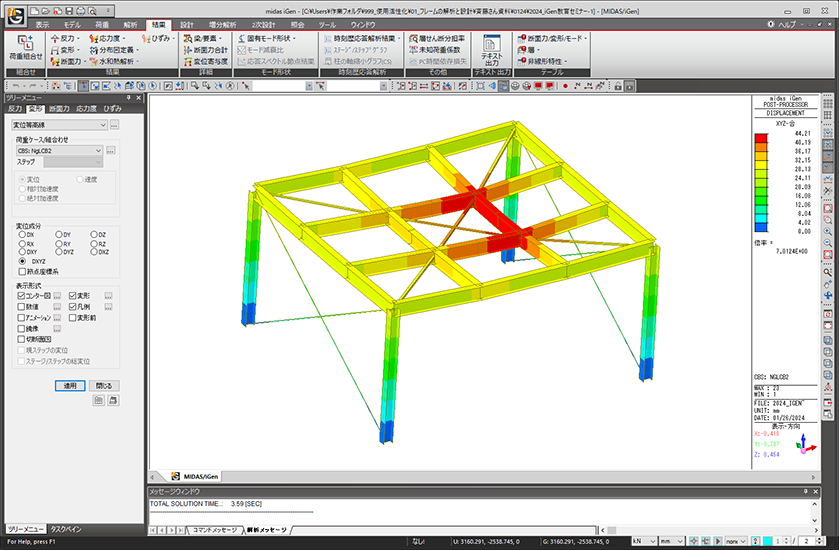839x550 pixels.
Task: Click the 閉じる close button
Action: tap(104, 385)
